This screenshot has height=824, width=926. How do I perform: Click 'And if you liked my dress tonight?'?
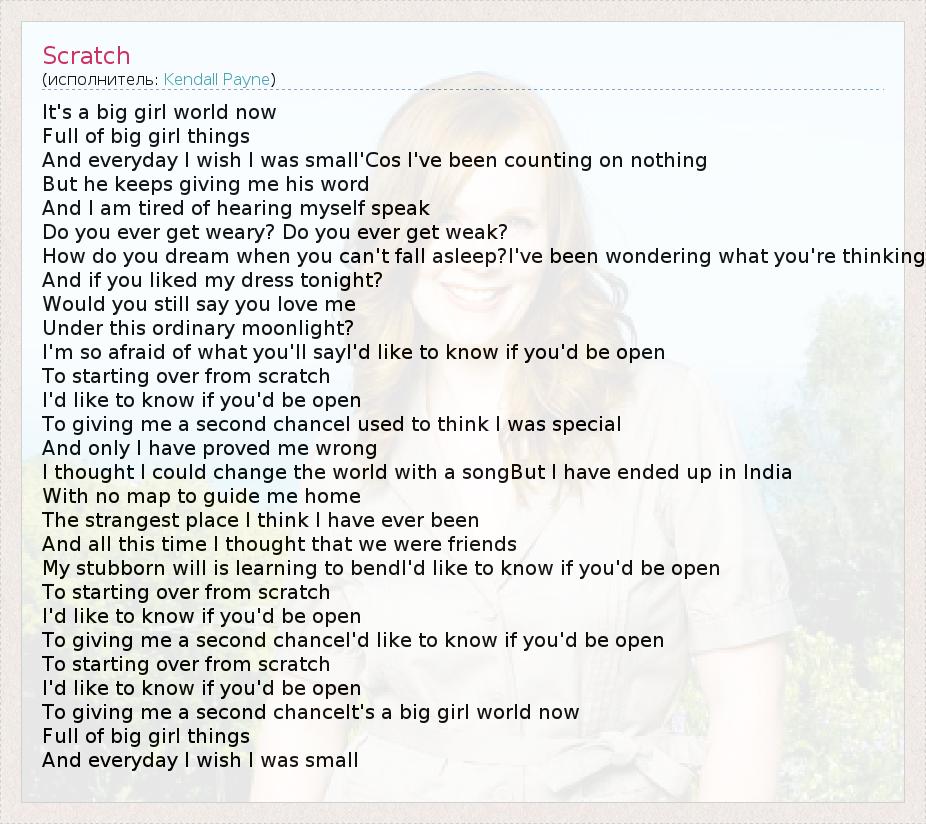pos(212,280)
